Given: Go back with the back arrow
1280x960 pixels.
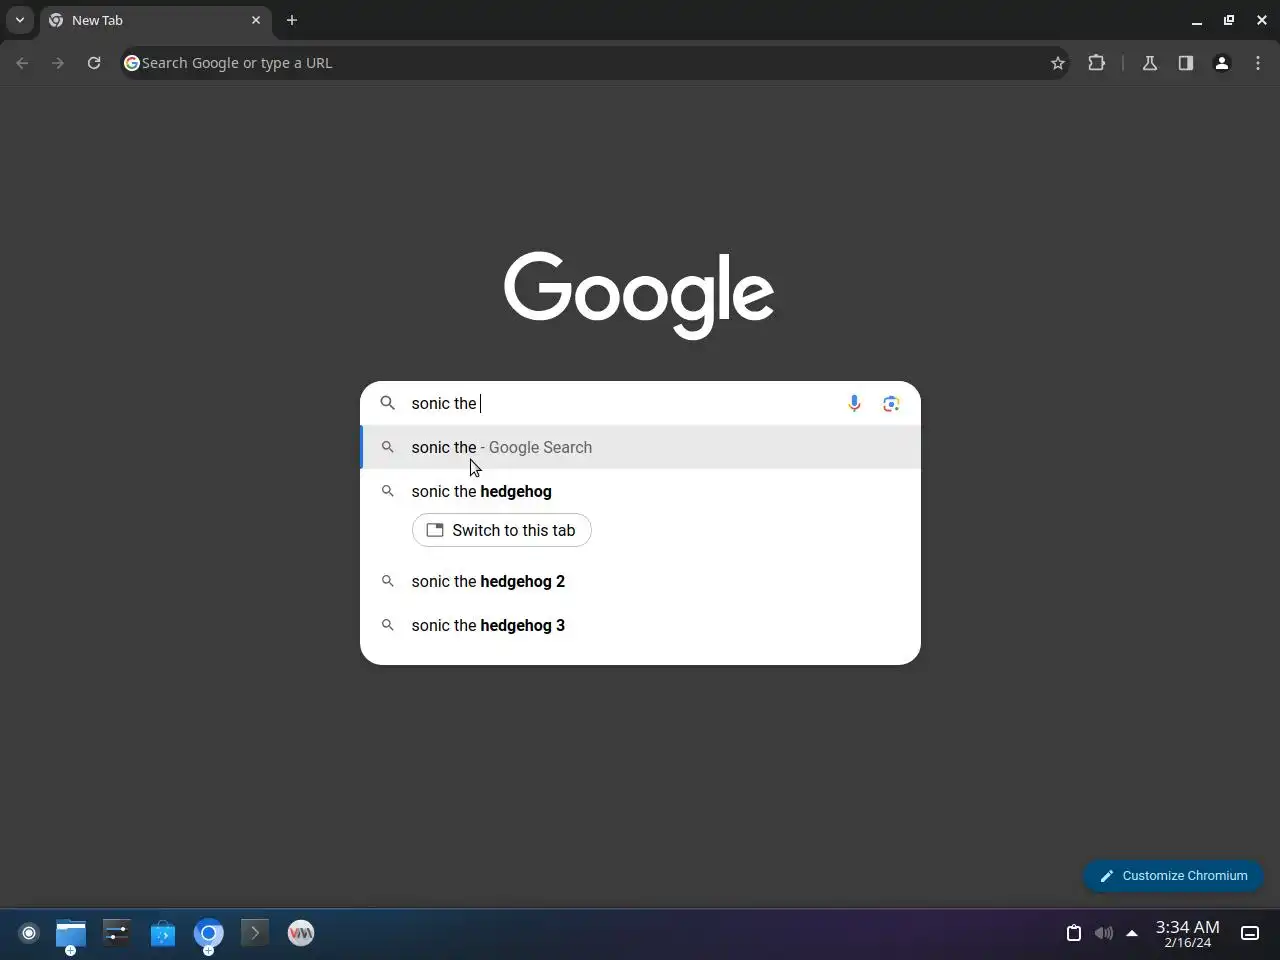Looking at the screenshot, I should click(x=22, y=63).
